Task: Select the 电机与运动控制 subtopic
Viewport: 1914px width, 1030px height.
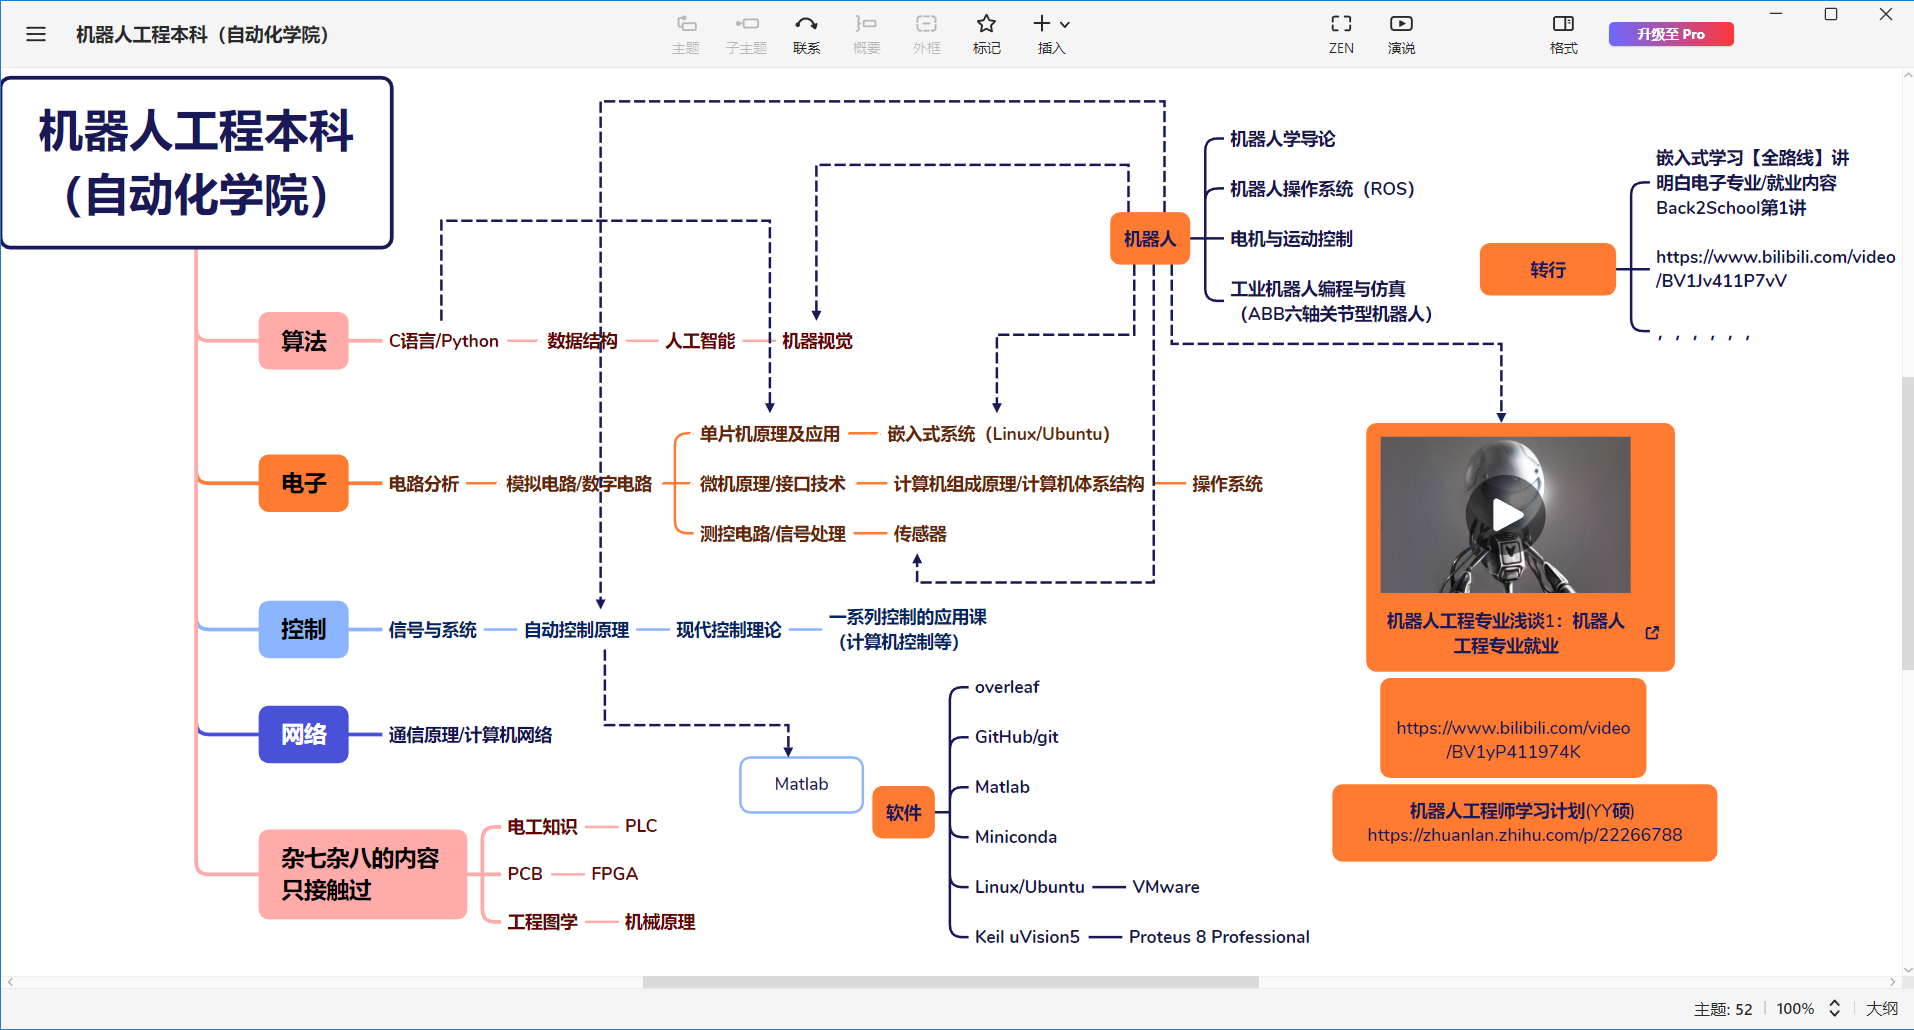Action: coord(1290,239)
